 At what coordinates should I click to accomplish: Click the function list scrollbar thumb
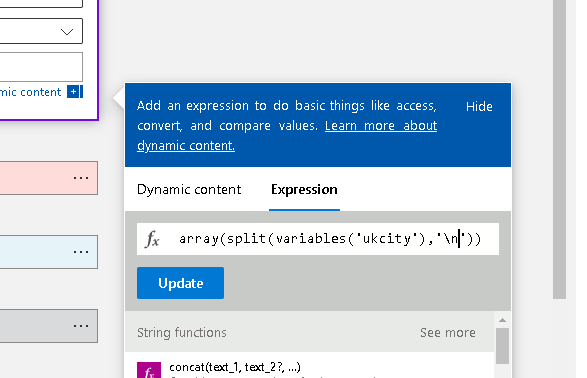[502, 346]
